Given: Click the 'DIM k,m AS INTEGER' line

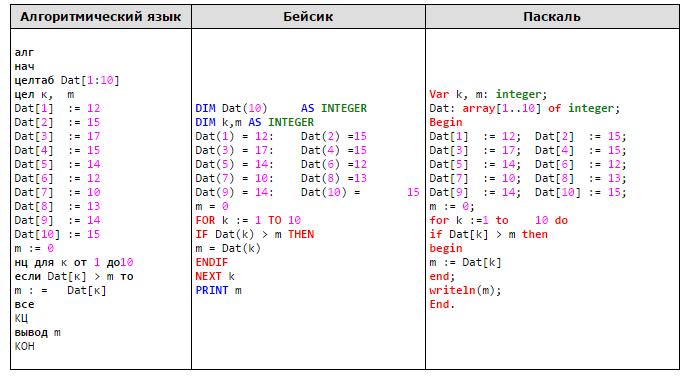Looking at the screenshot, I should [255, 122].
